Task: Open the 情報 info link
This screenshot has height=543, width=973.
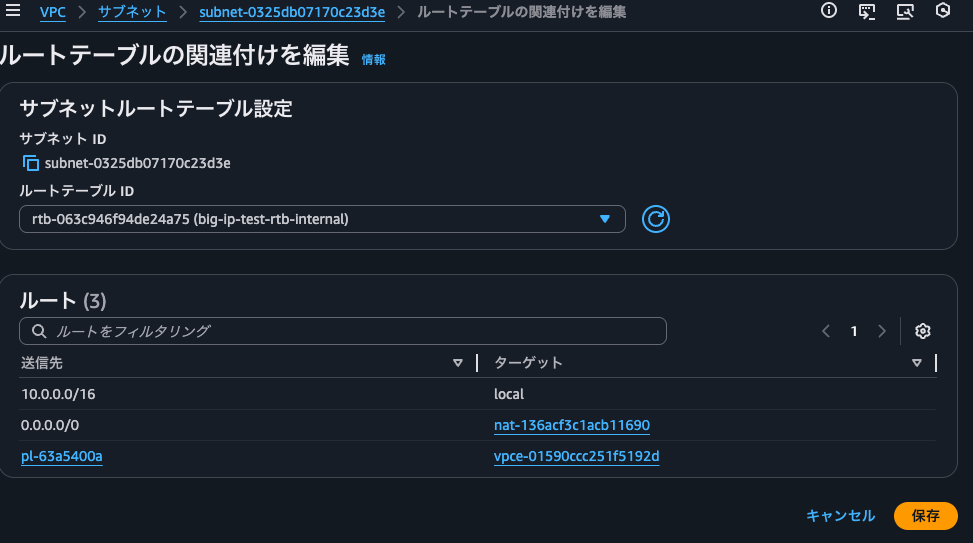Action: tap(374, 60)
